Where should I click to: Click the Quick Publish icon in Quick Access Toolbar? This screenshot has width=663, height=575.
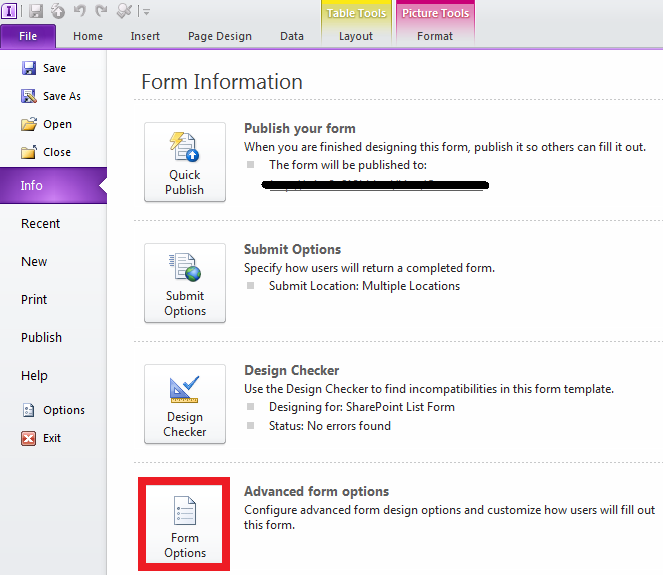point(58,11)
